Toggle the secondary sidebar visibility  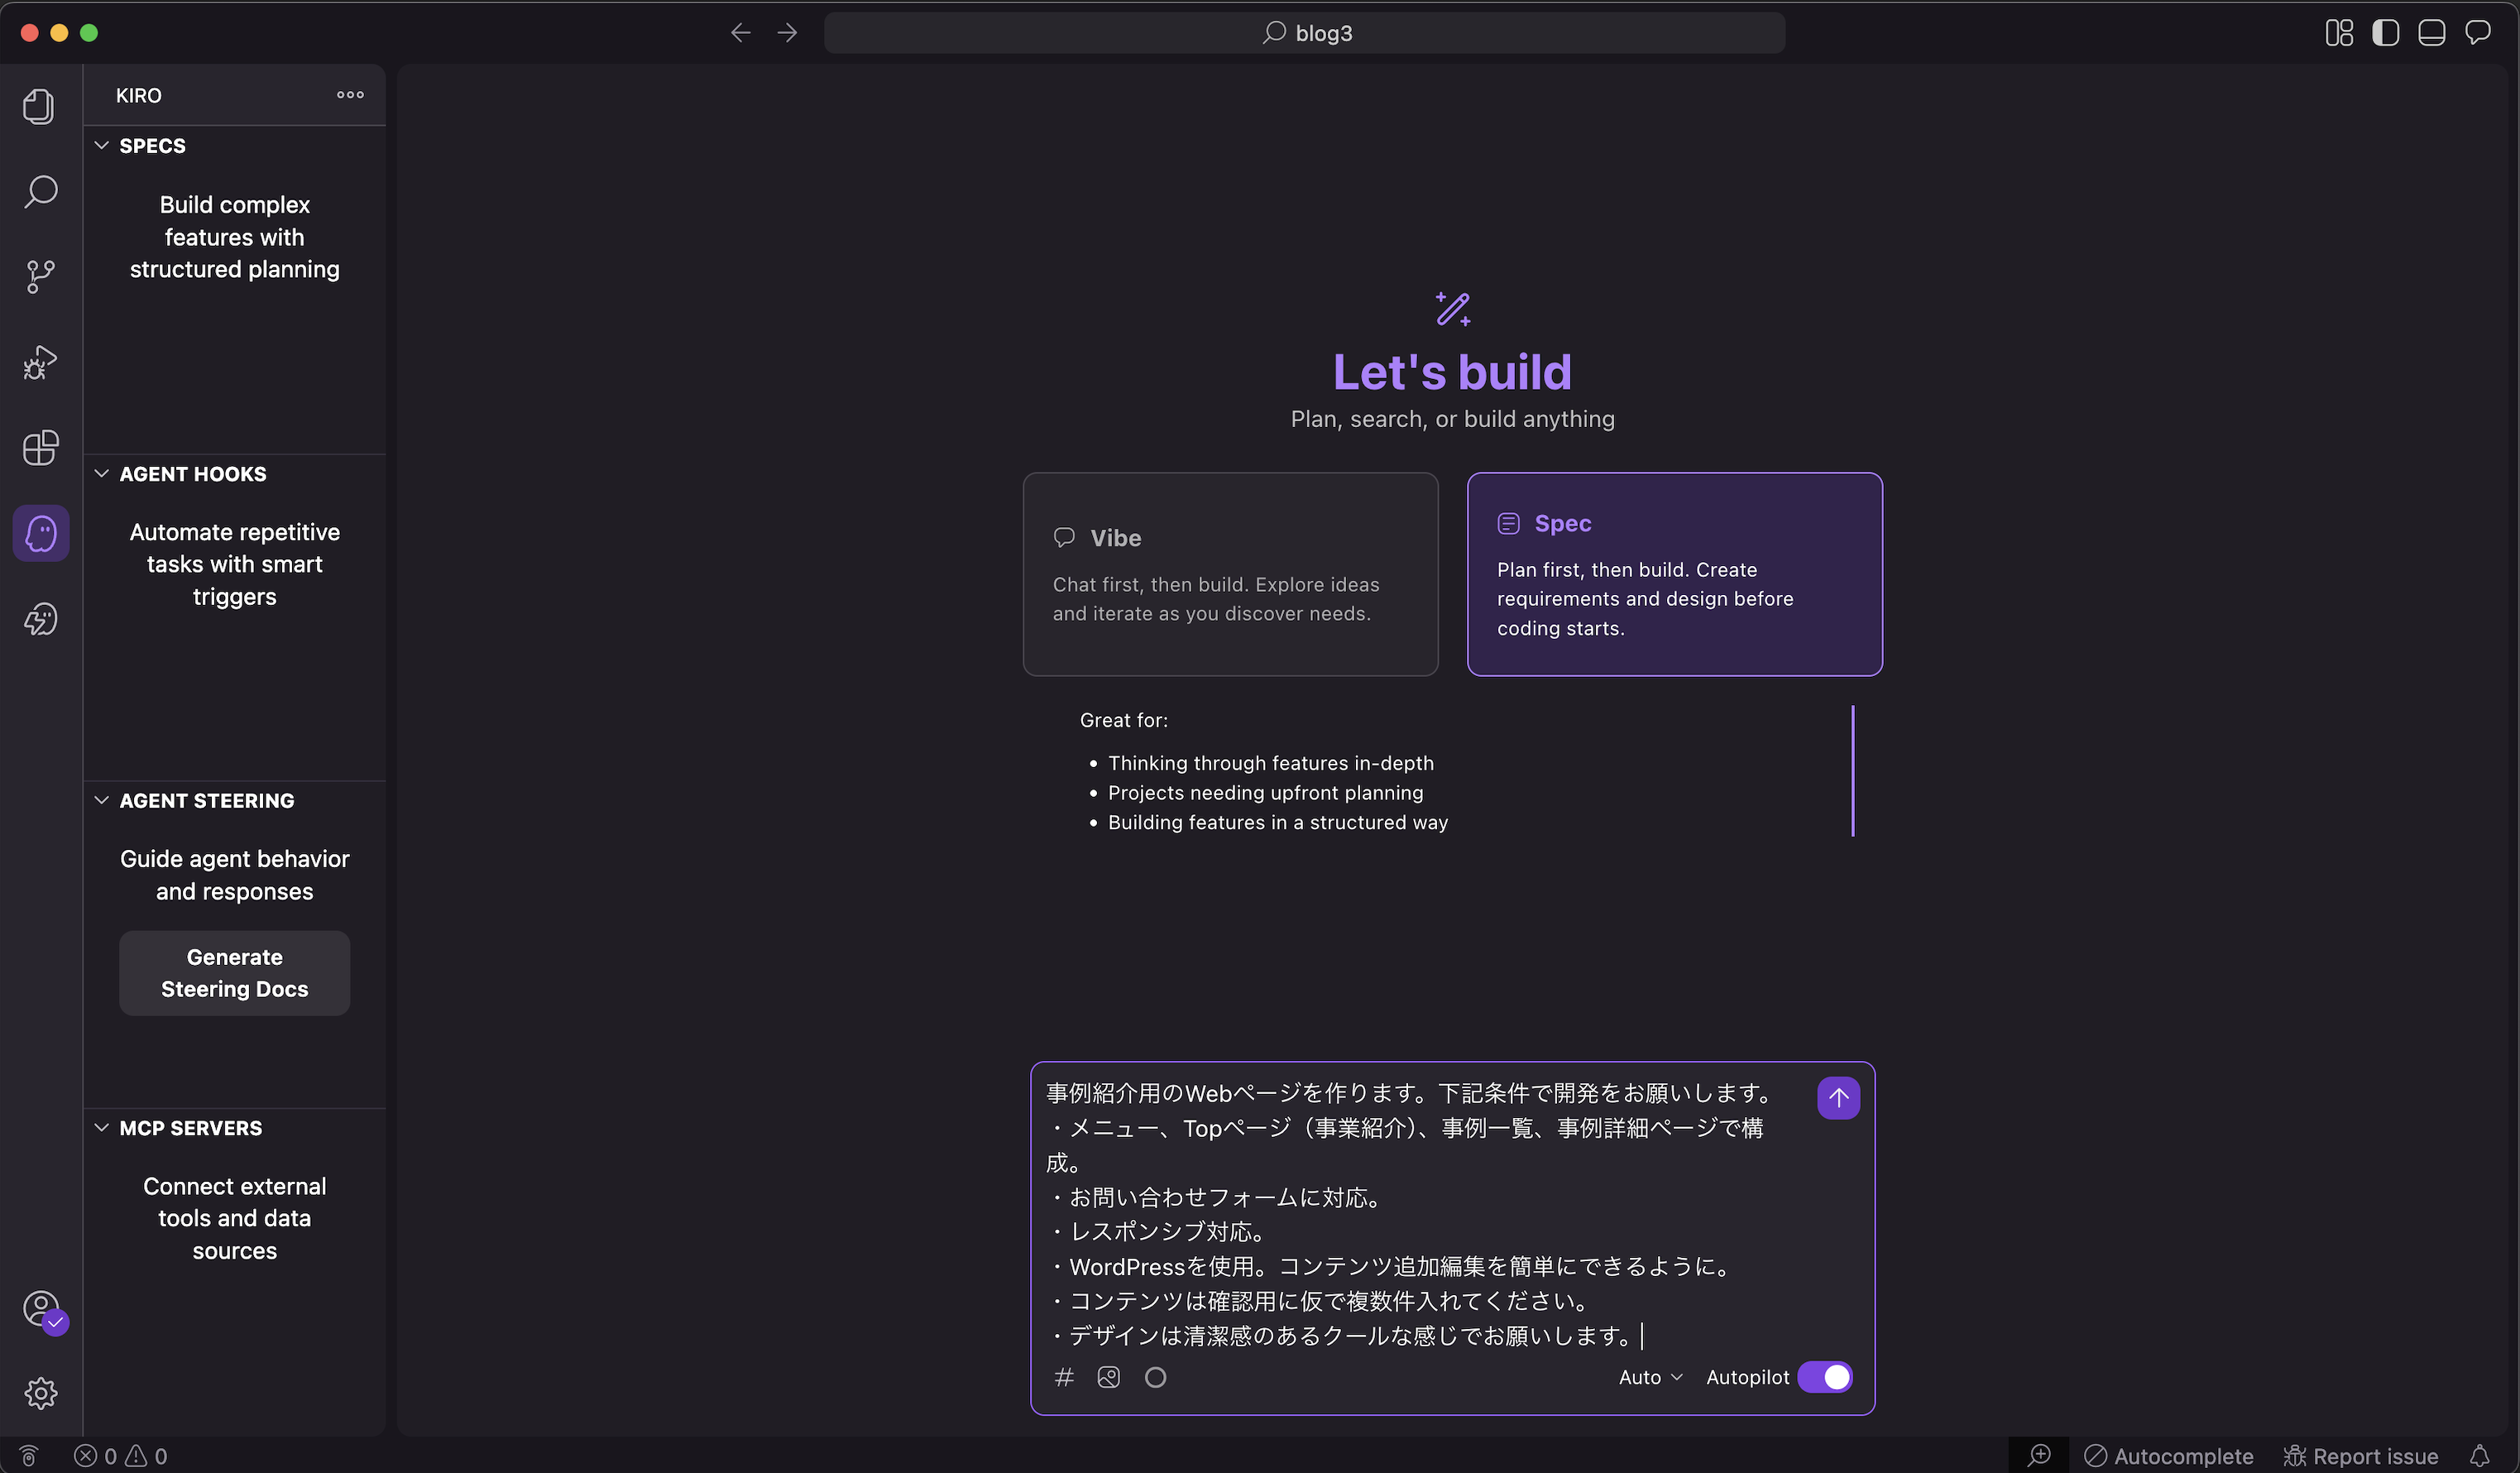click(2385, 32)
